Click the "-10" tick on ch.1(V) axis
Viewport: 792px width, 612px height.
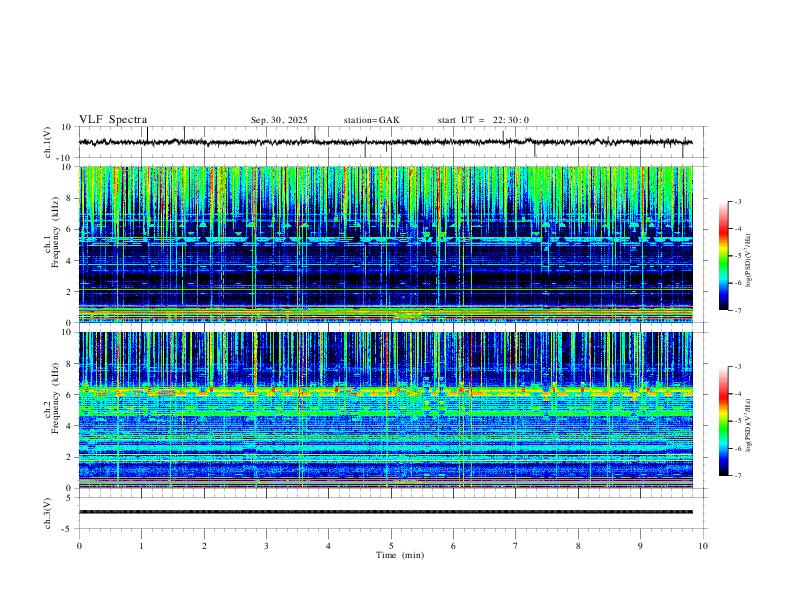point(65,158)
